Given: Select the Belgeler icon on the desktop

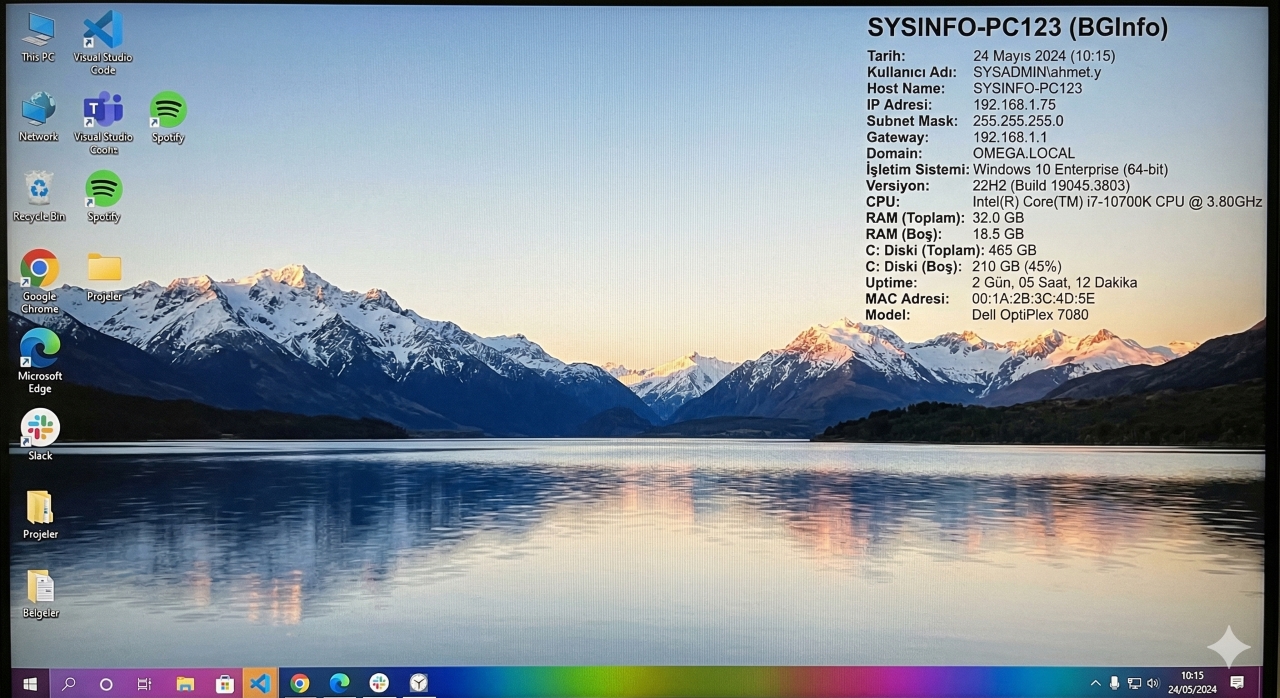Looking at the screenshot, I should [x=40, y=587].
